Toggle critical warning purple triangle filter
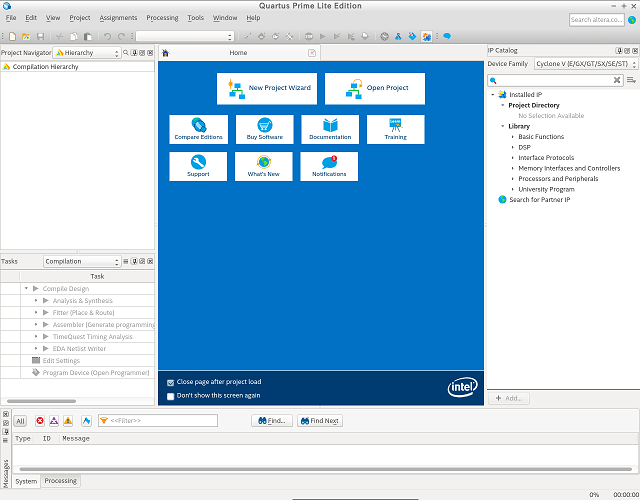This screenshot has width=640, height=500. coord(54,421)
